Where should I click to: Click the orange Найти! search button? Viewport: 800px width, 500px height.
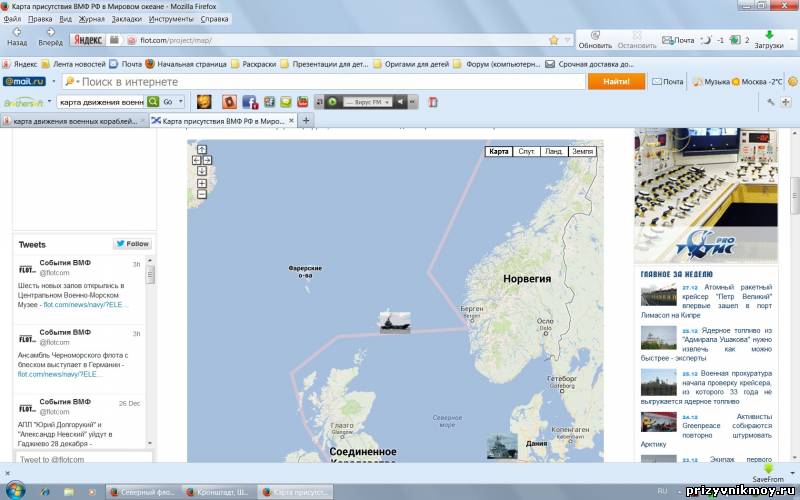click(x=616, y=81)
